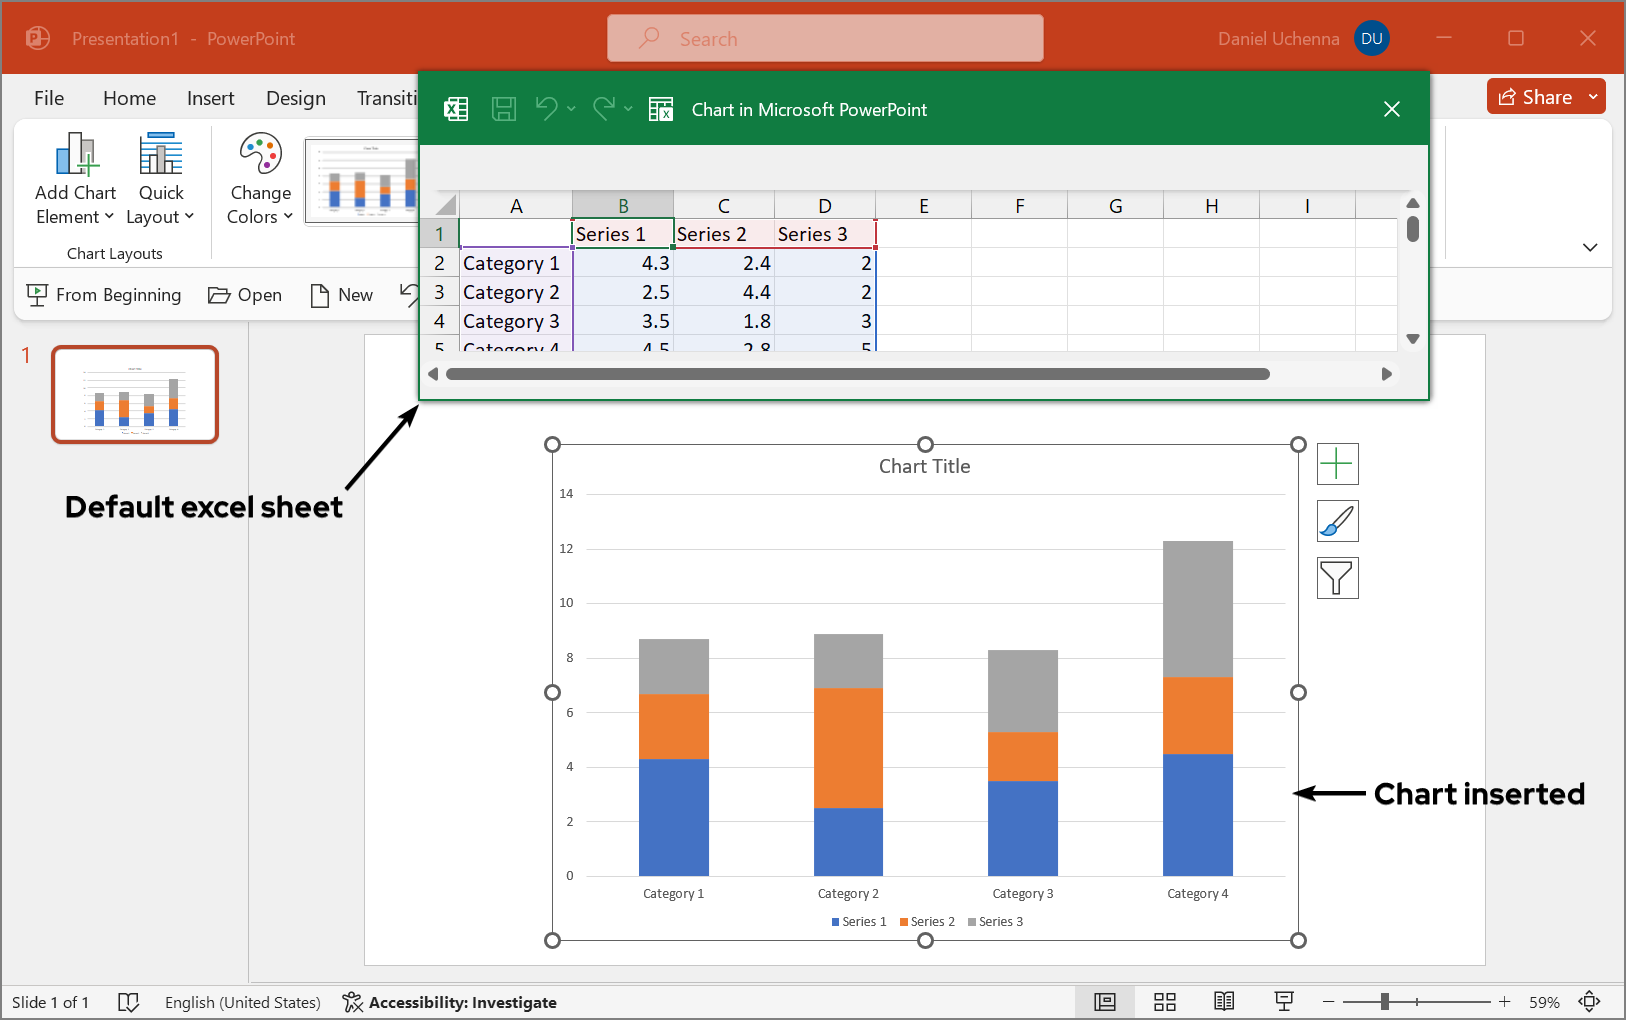Toggle Normal view in status bar
The image size is (1626, 1020).
click(x=1105, y=1002)
